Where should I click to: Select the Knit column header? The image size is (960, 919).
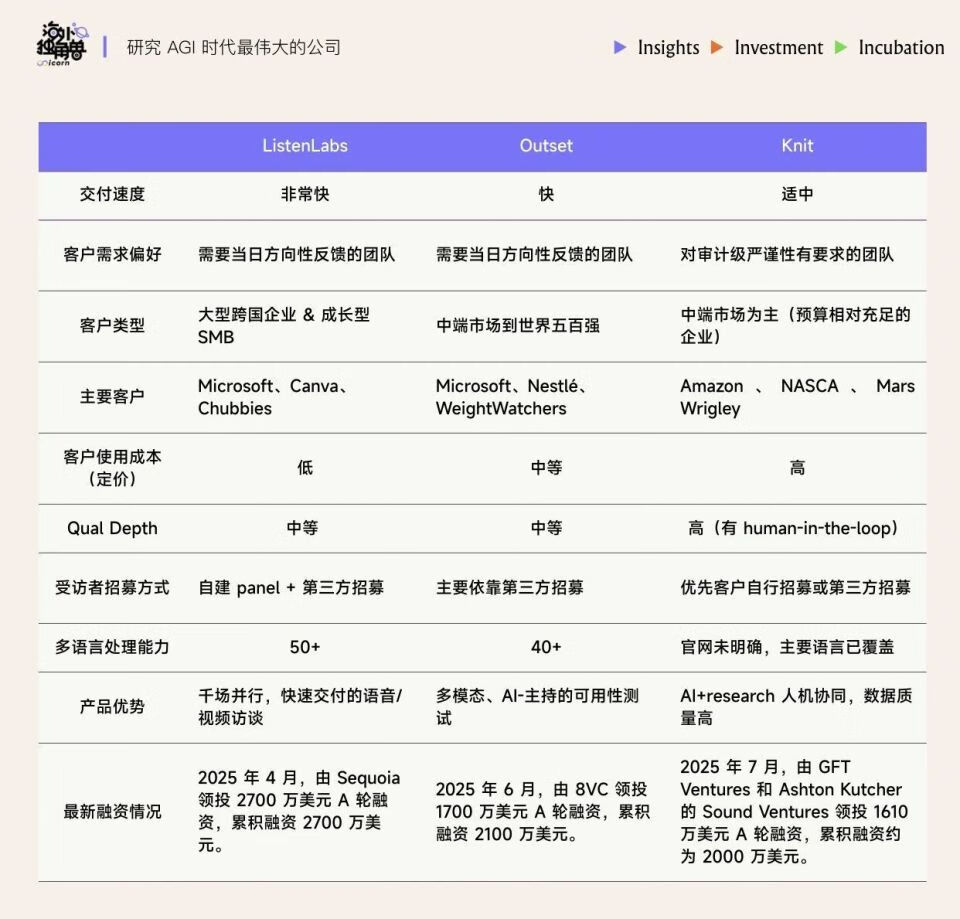pos(797,146)
